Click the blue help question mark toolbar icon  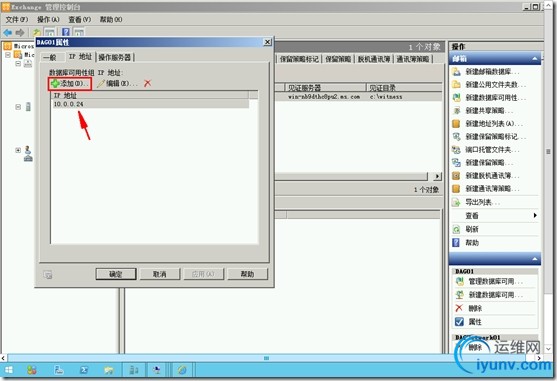point(66,33)
